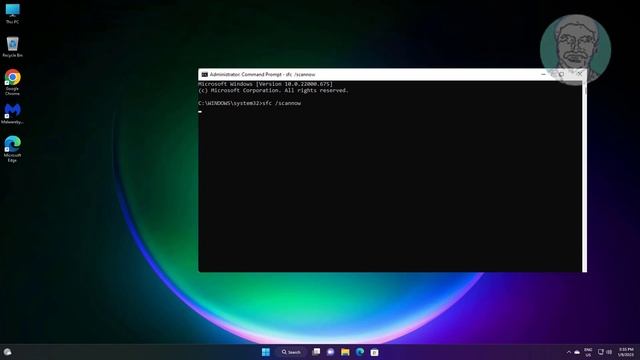
Task: Open network quick settings tray icon
Action: [601, 352]
